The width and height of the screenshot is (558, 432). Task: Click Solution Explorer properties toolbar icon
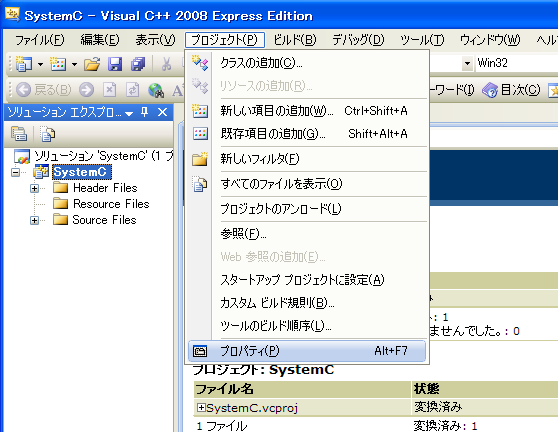pyautogui.click(x=19, y=134)
